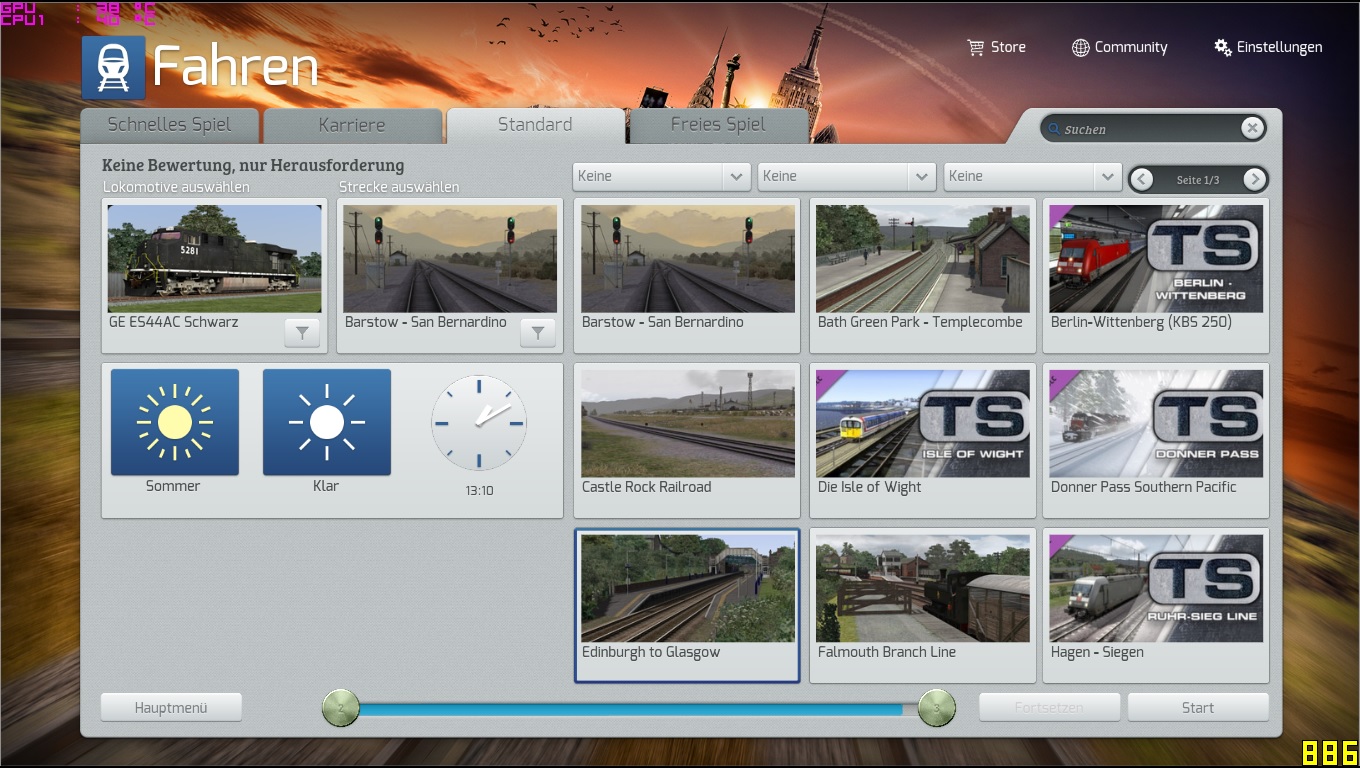Choose the Castle Rock Railroad route
This screenshot has width=1360, height=768.
[688, 440]
